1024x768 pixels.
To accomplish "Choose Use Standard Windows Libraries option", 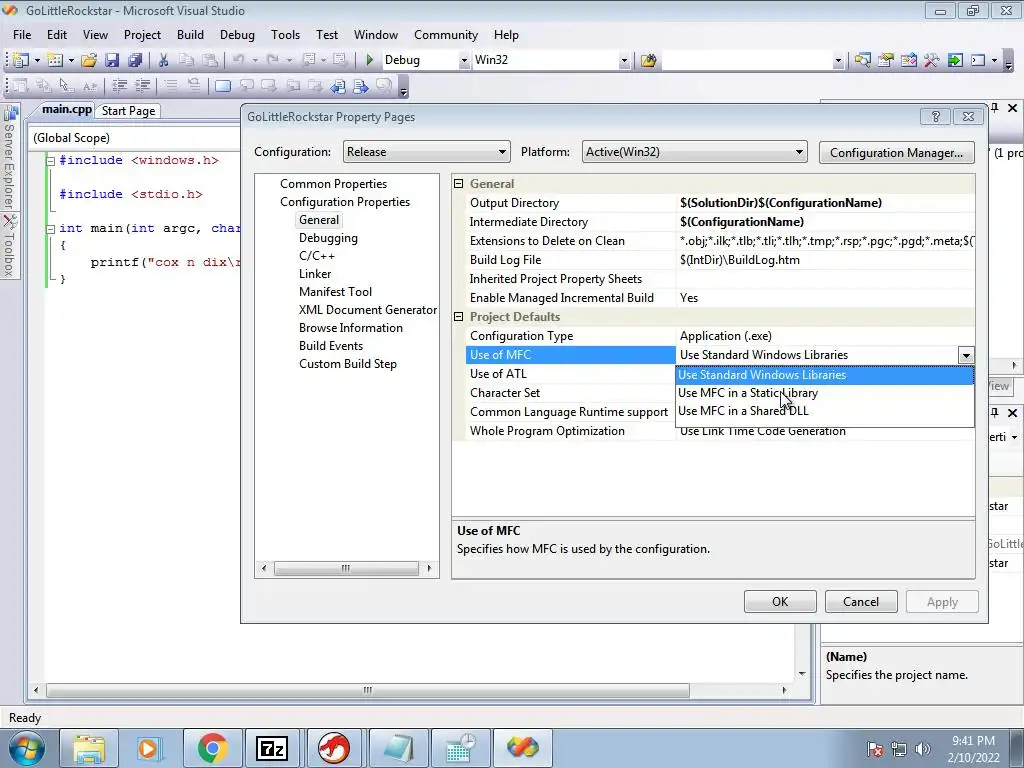I will tap(824, 375).
